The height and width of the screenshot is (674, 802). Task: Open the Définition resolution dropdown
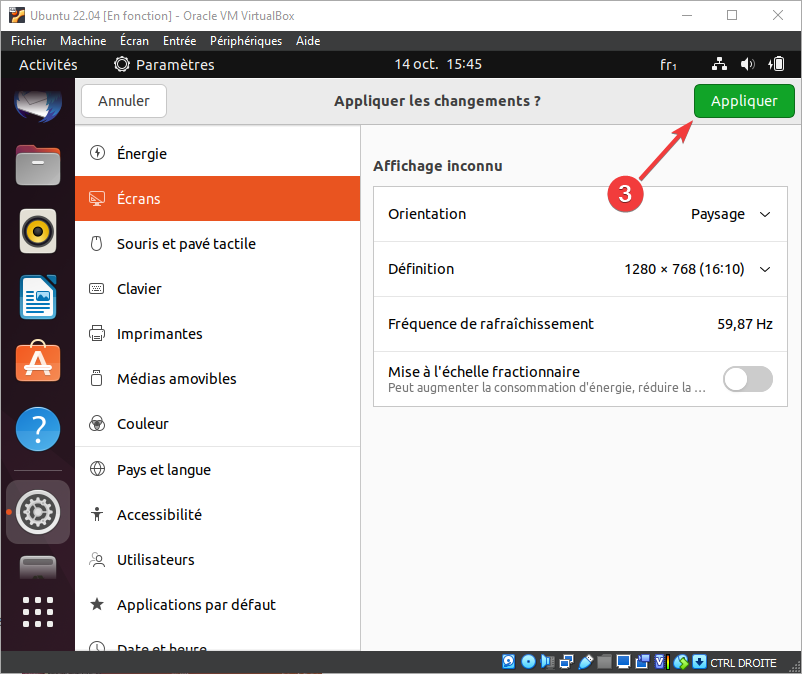(697, 269)
